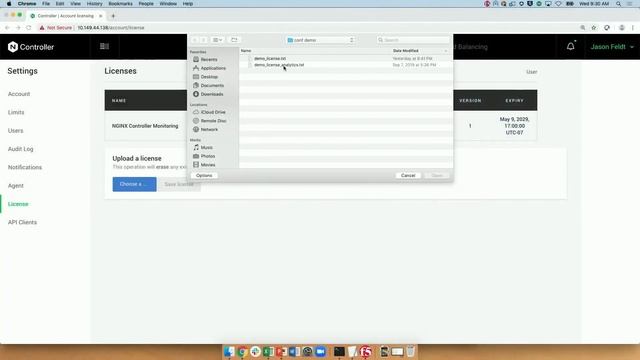Open License settings in the sidebar
This screenshot has width=640, height=360.
(18, 204)
